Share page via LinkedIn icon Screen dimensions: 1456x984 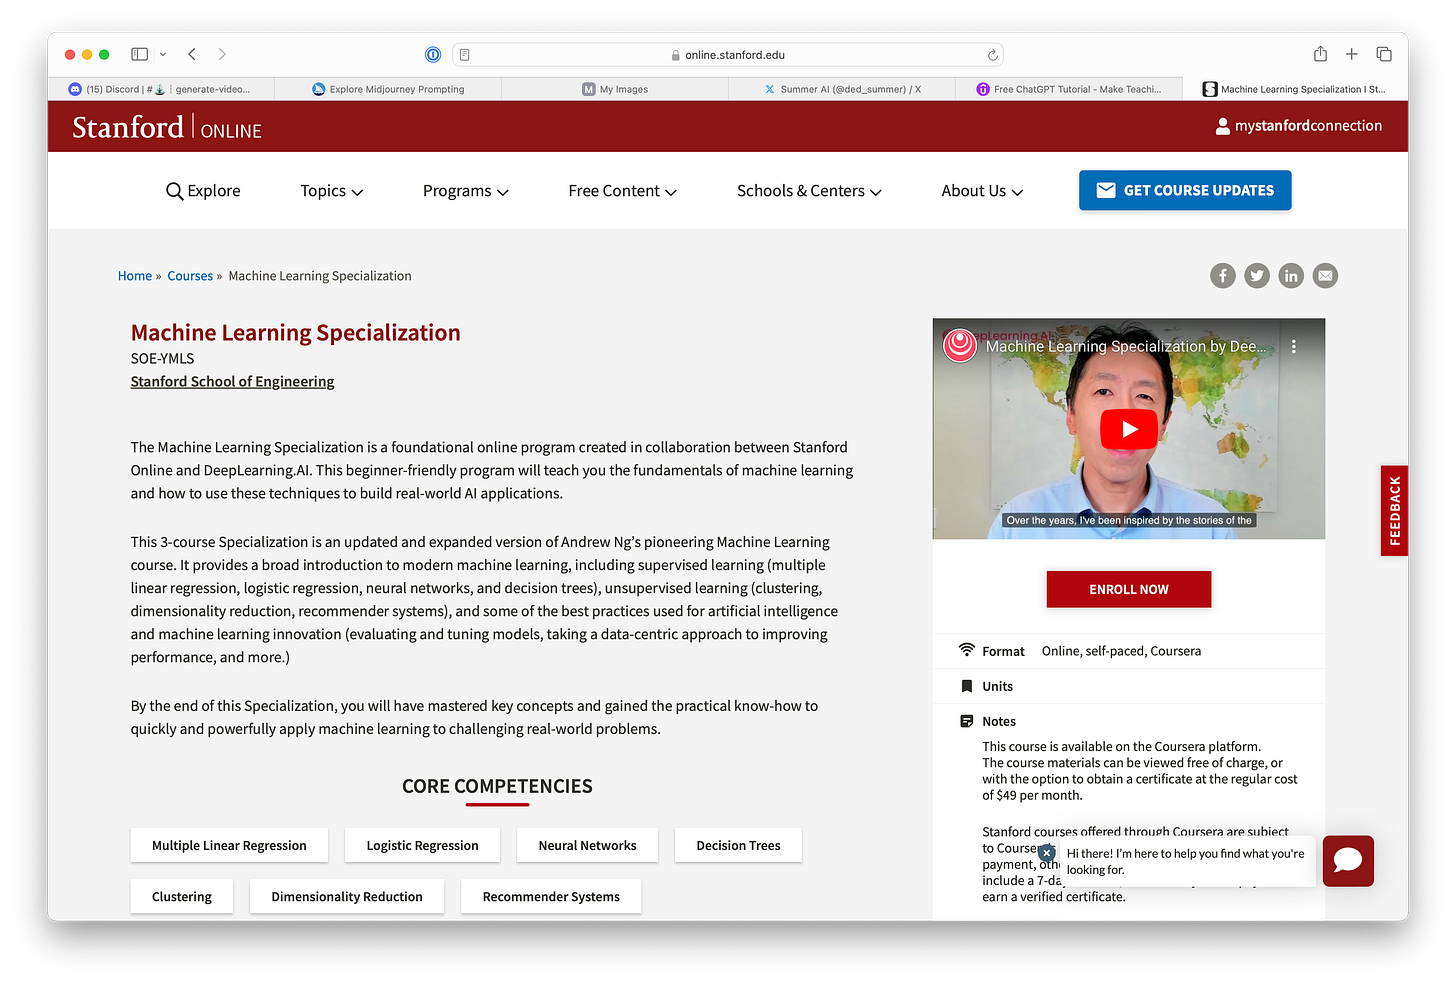[x=1291, y=275]
